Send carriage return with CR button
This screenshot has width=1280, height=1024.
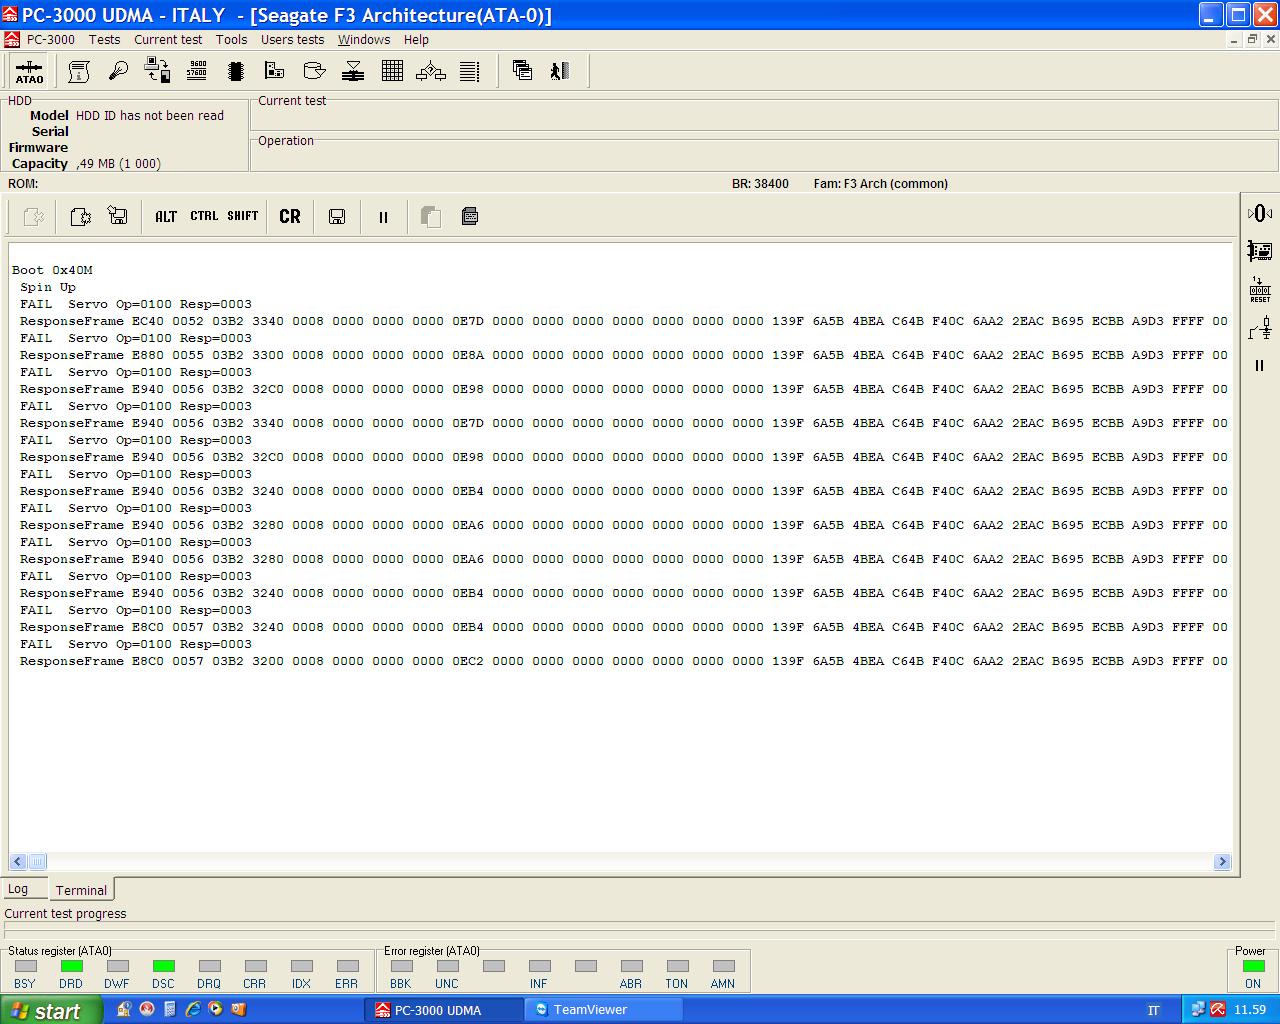tap(290, 217)
